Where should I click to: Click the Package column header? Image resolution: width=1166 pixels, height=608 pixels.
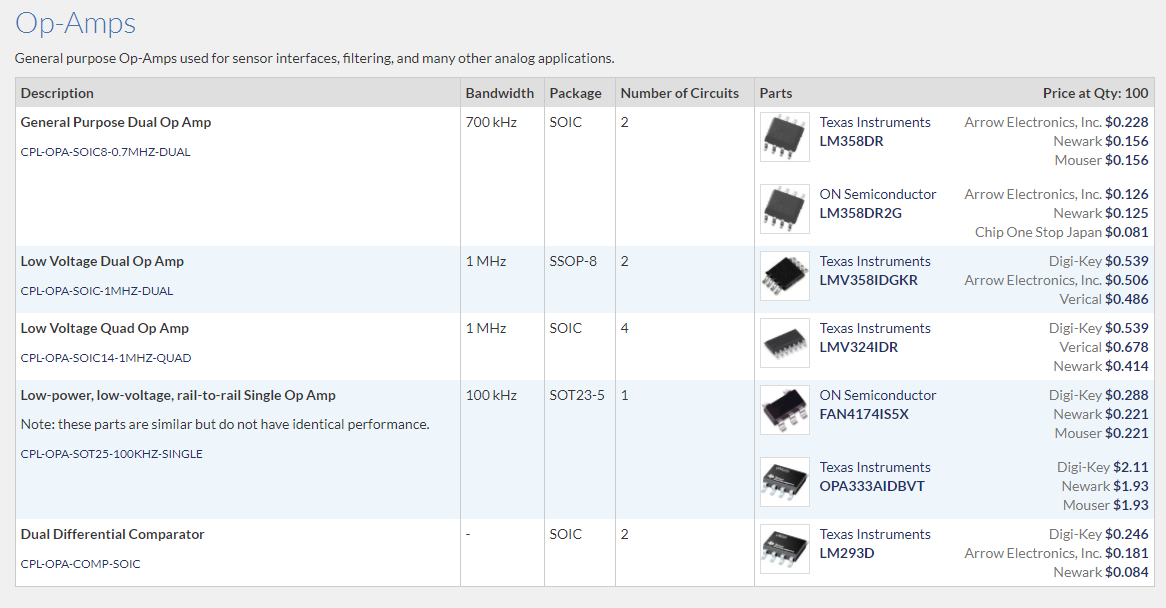point(575,93)
